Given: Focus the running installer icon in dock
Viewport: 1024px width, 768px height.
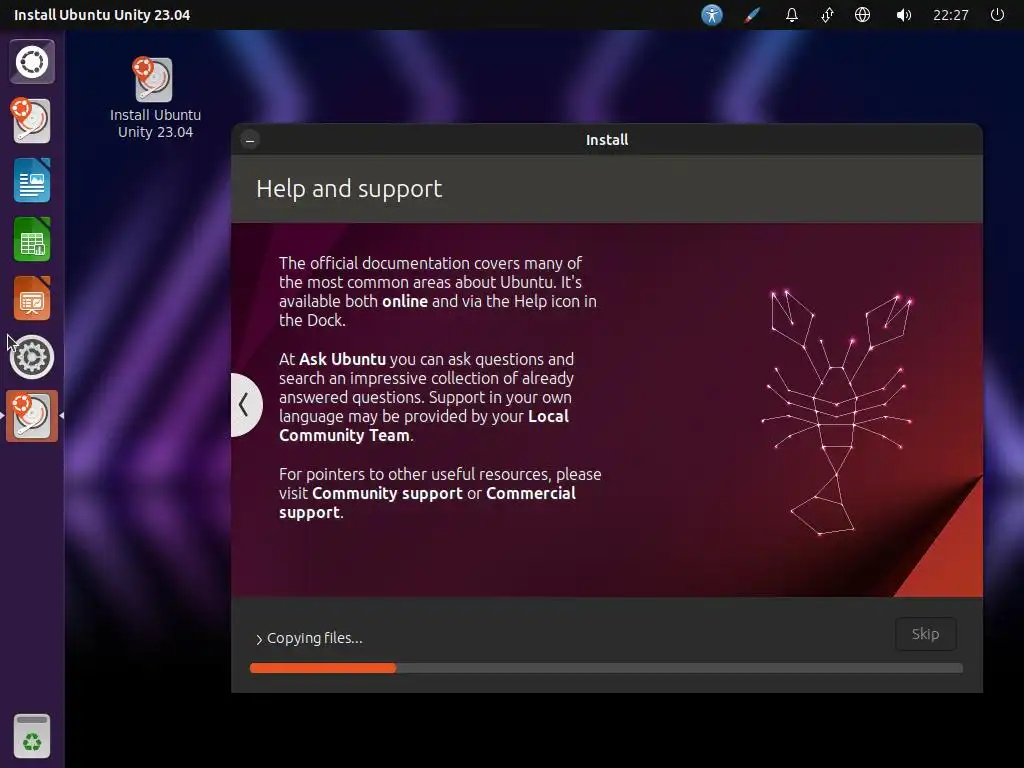Looking at the screenshot, I should click(x=32, y=416).
